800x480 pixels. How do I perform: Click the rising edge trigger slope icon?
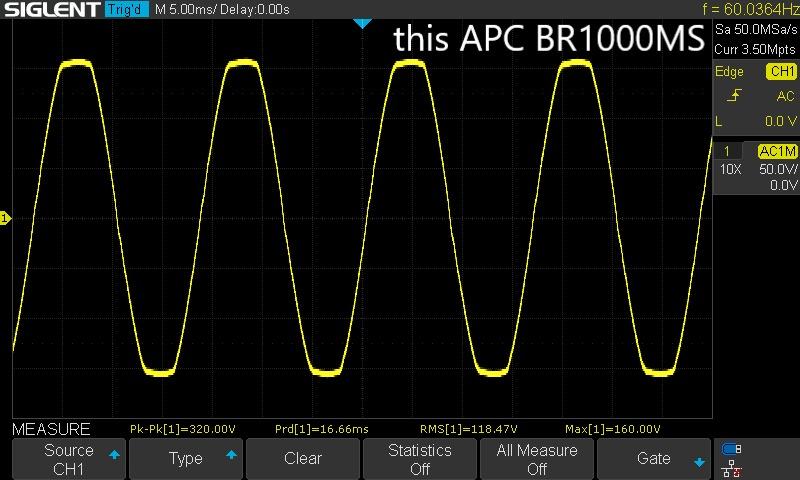tap(734, 95)
